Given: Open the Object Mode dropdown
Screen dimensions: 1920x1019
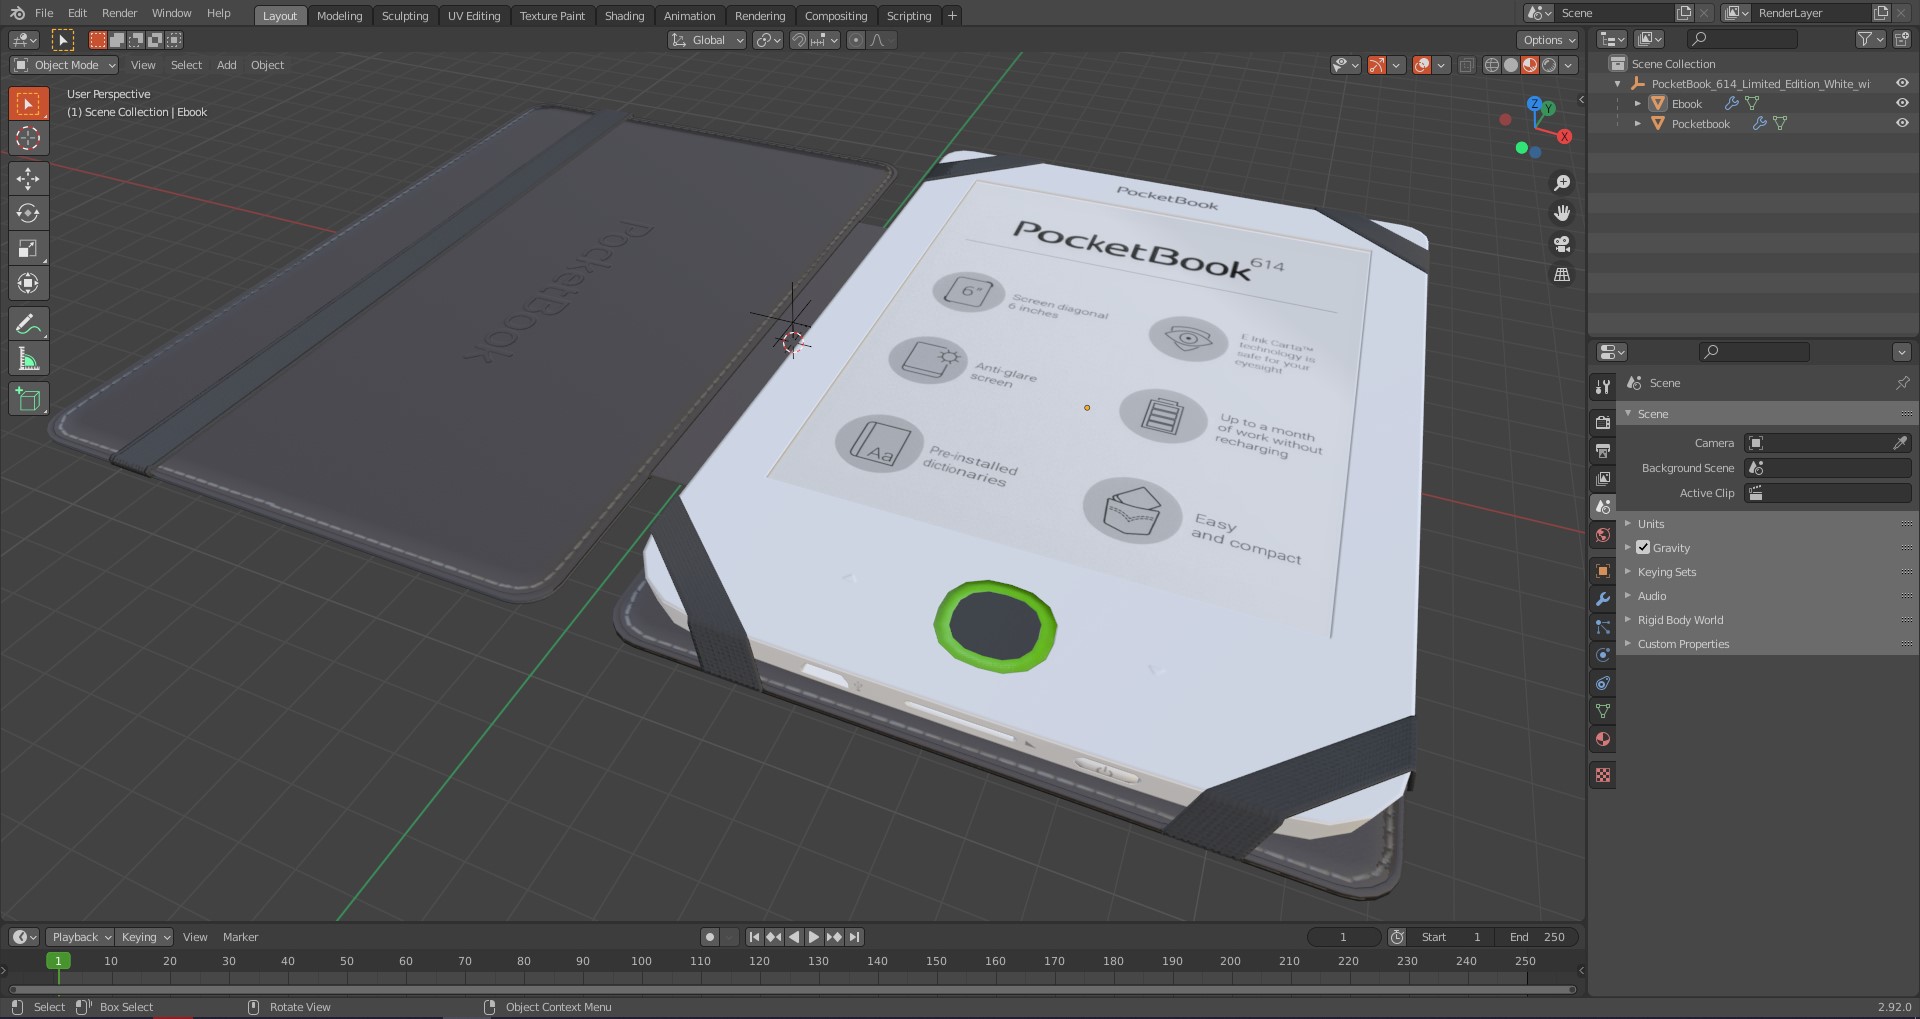Looking at the screenshot, I should 64,65.
